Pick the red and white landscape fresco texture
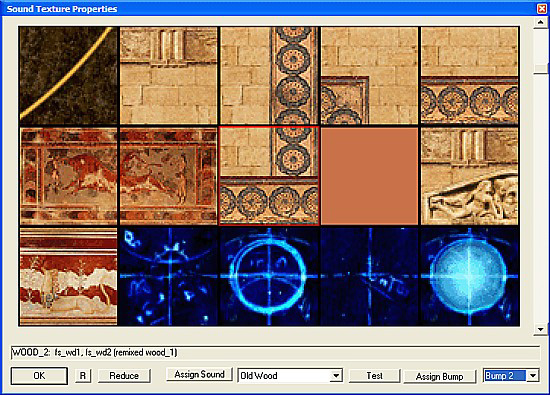The height and width of the screenshot is (395, 550). [x=68, y=276]
